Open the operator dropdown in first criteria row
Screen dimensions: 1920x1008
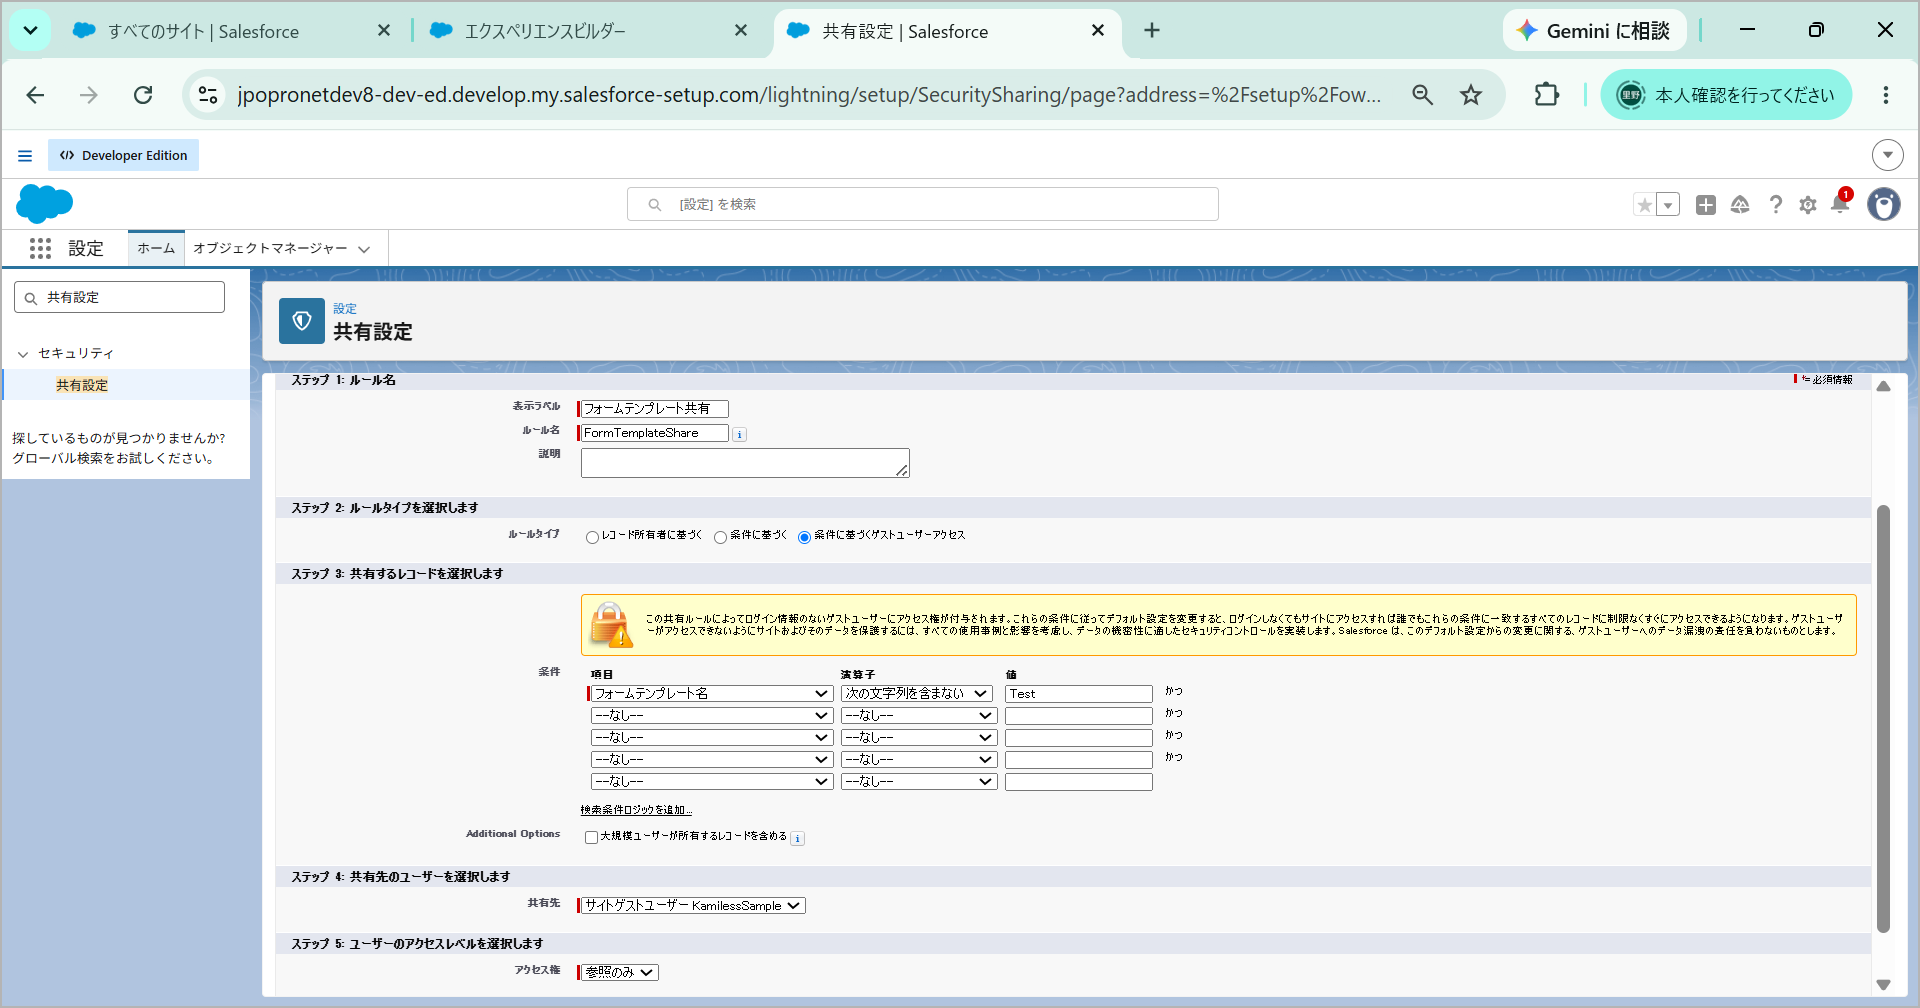click(x=917, y=693)
